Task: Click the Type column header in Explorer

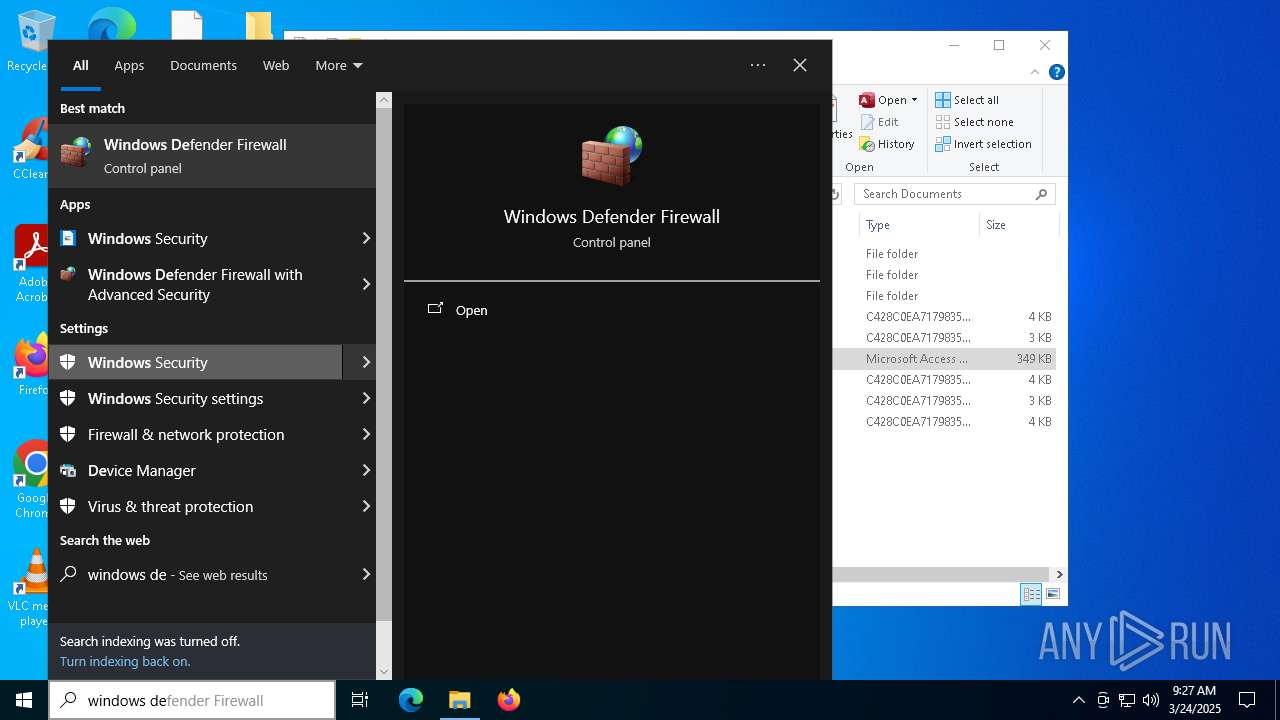Action: [918, 225]
